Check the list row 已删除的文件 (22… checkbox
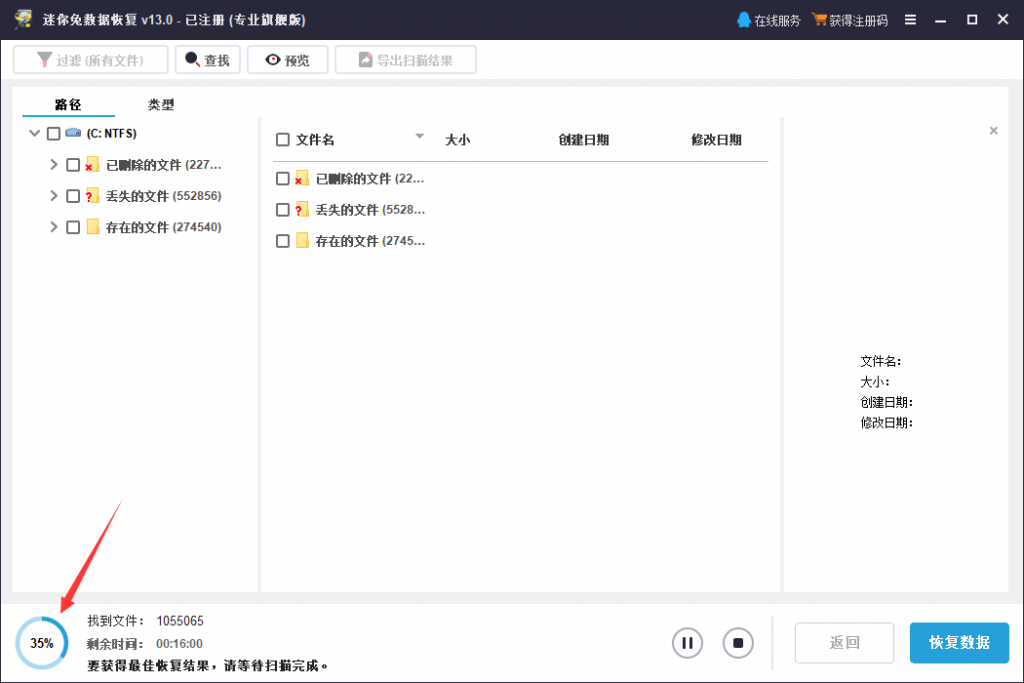This screenshot has height=683, width=1024. [283, 178]
